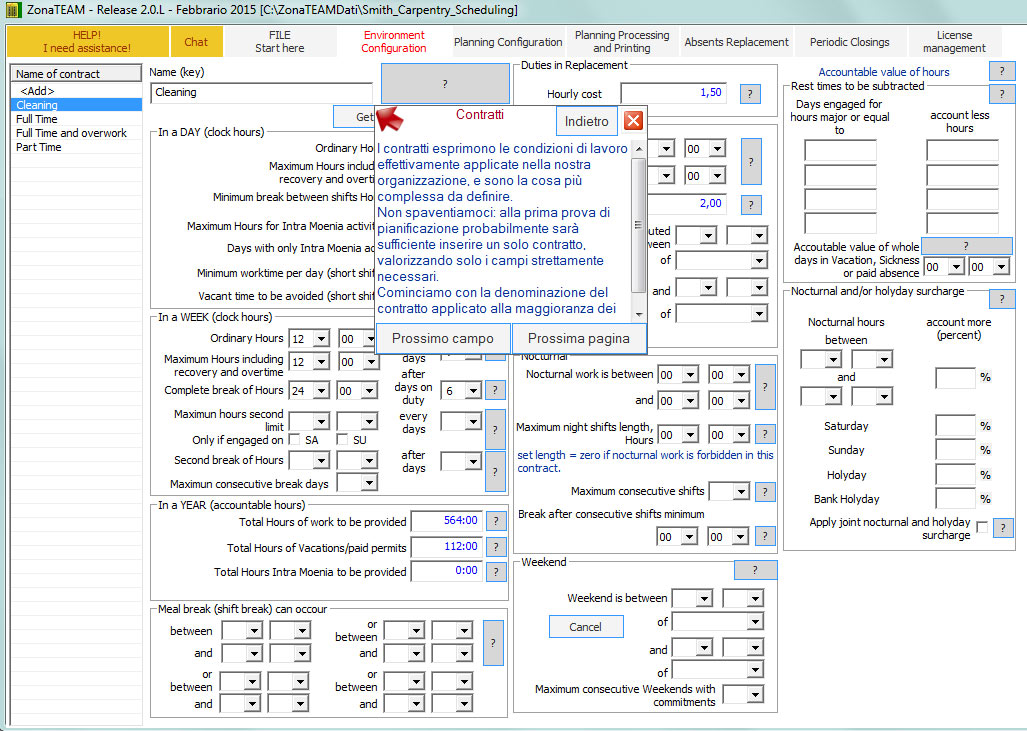Click help for Total Hours Intra Moenia
The image size is (1027, 731).
(x=496, y=572)
